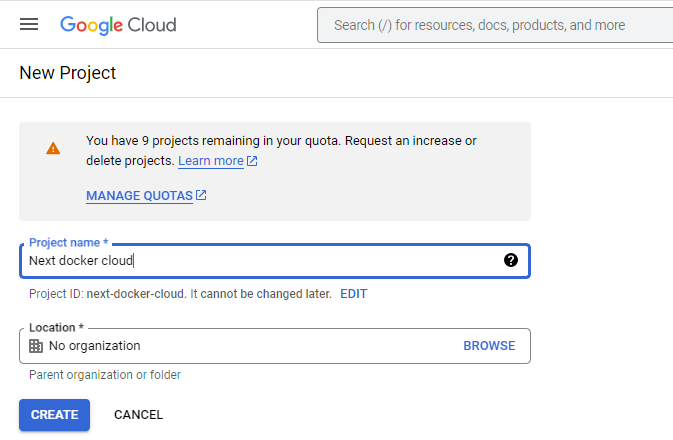Click EDIT to change the project ID

click(x=353, y=294)
